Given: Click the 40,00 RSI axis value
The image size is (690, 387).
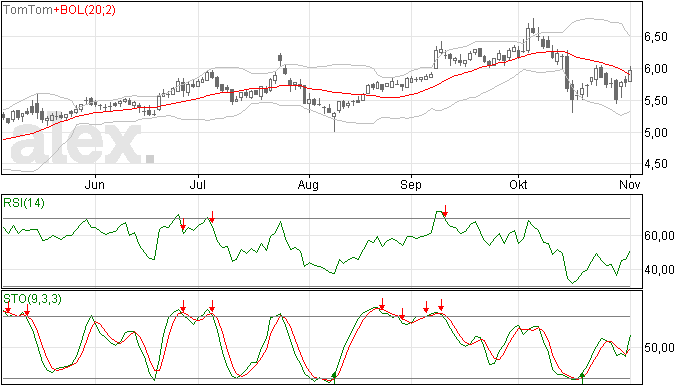Looking at the screenshot, I should [659, 269].
